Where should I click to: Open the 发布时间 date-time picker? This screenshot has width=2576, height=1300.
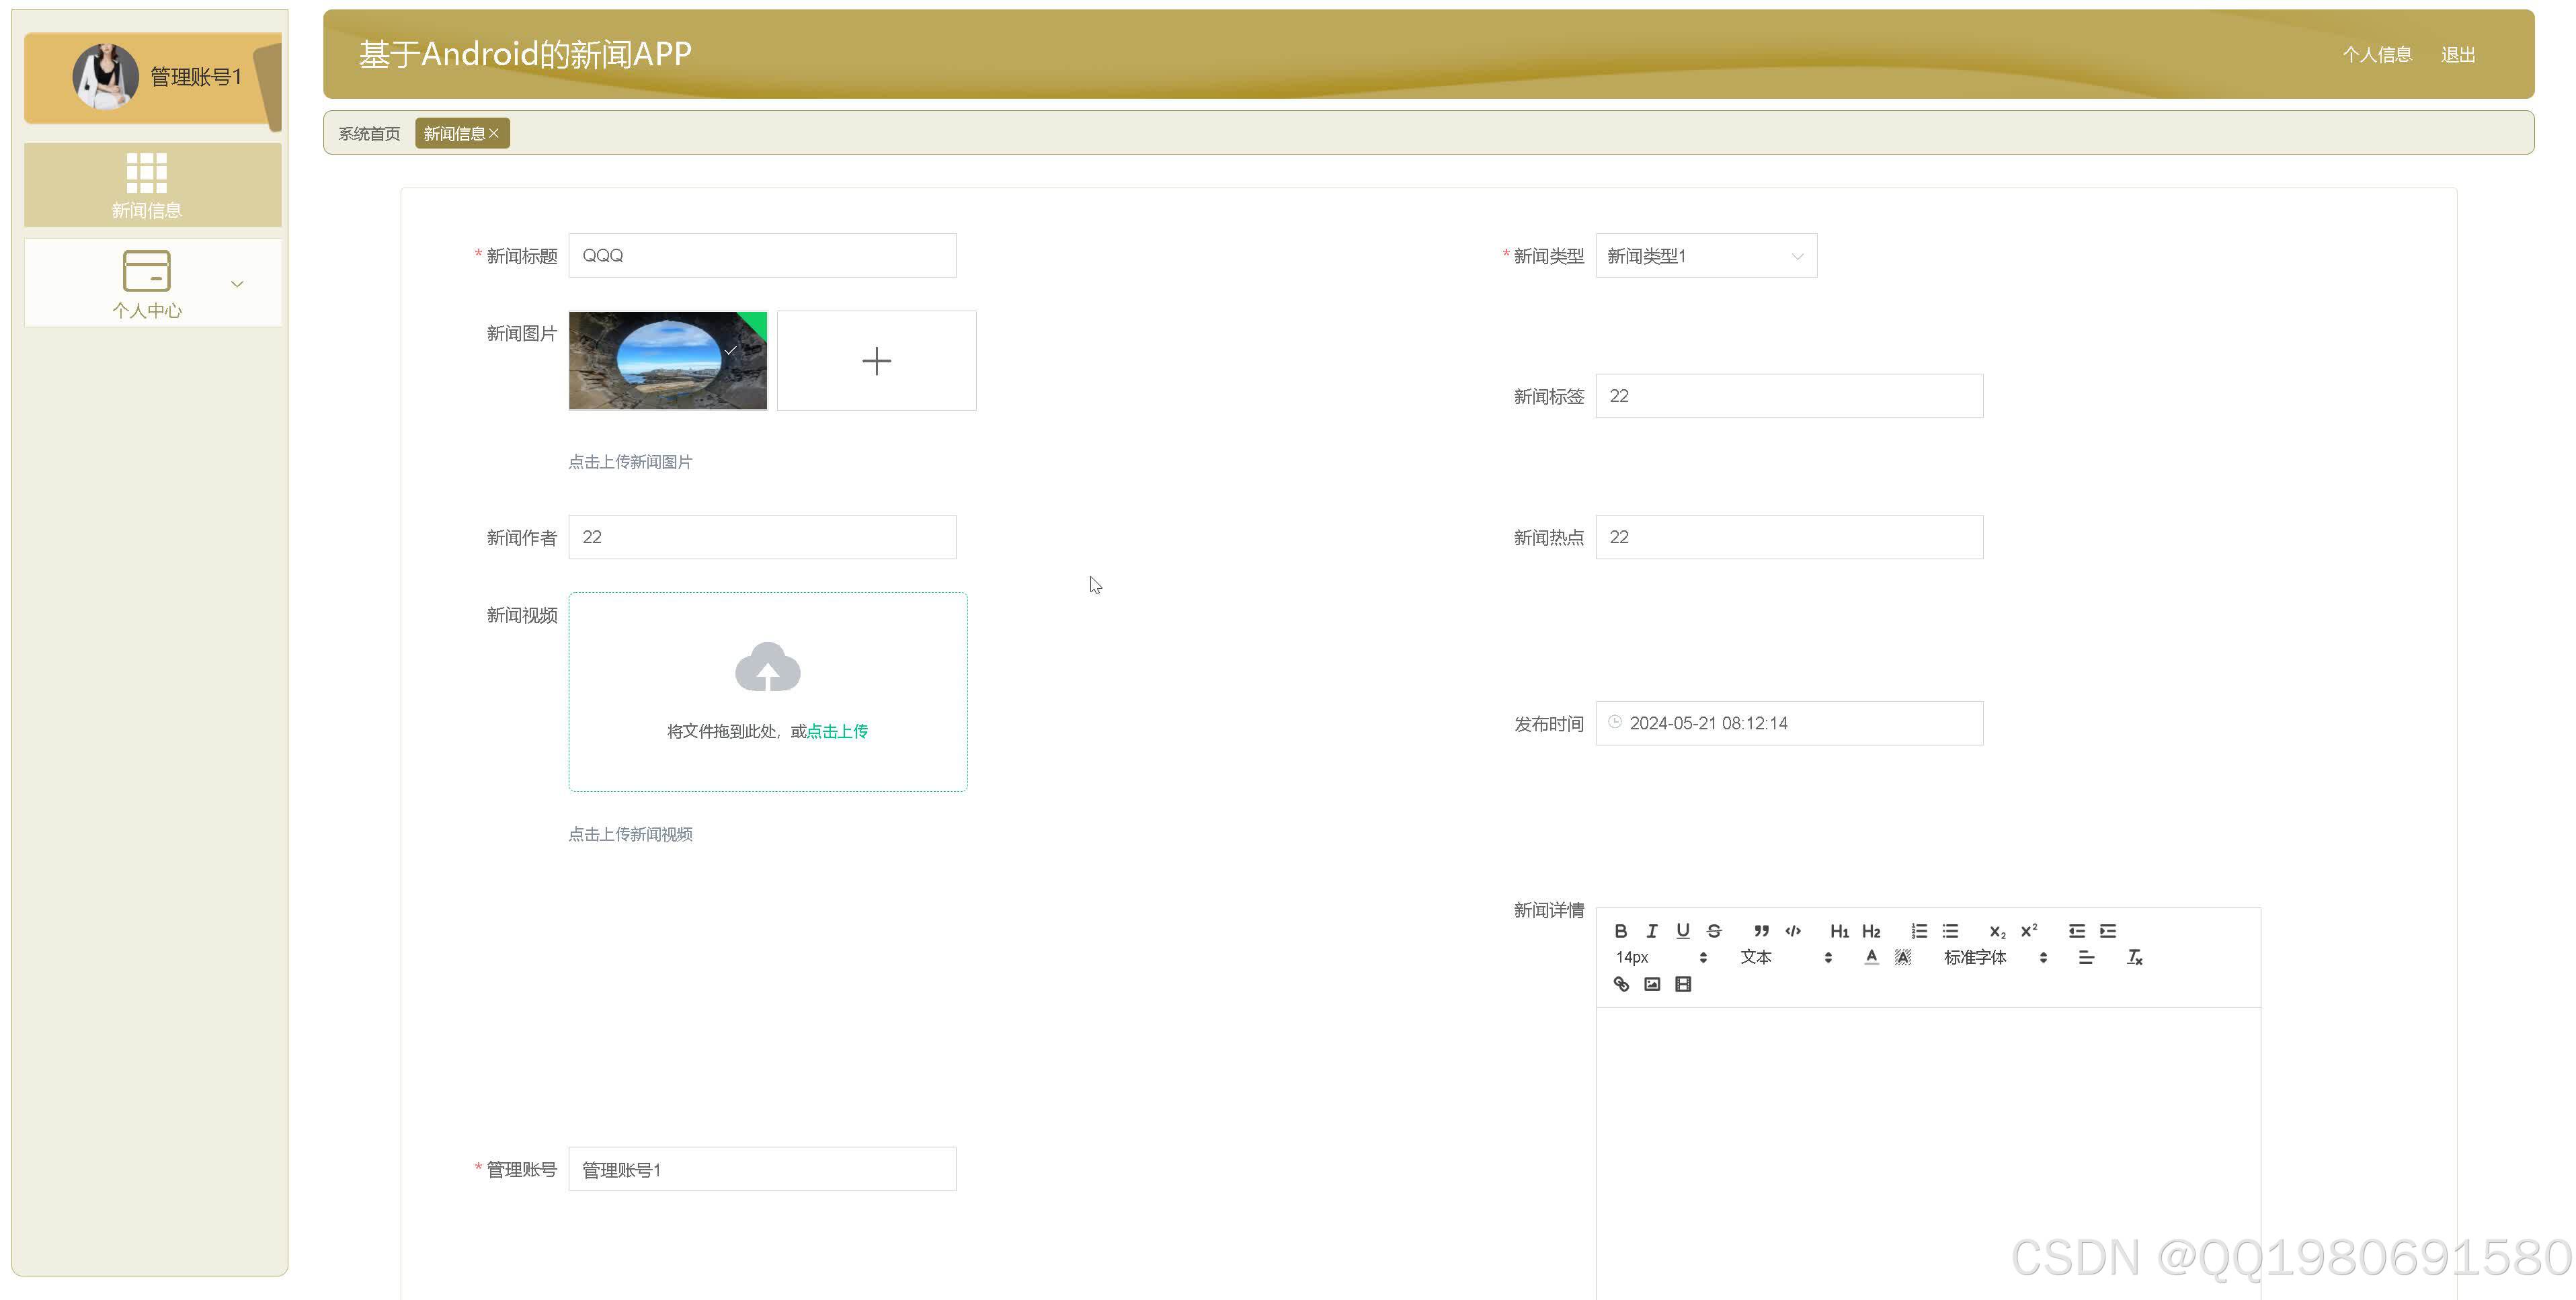(1789, 723)
